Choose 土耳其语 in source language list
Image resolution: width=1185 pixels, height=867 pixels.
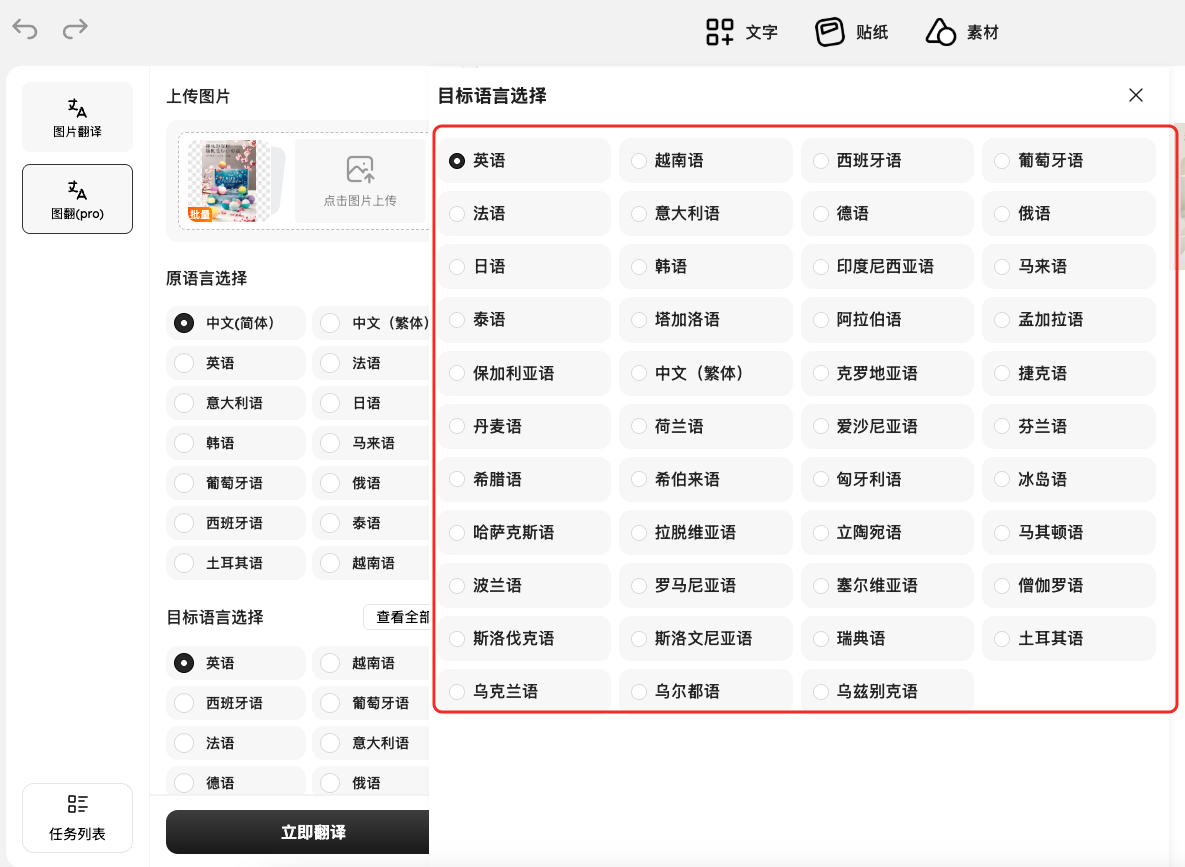click(x=236, y=563)
